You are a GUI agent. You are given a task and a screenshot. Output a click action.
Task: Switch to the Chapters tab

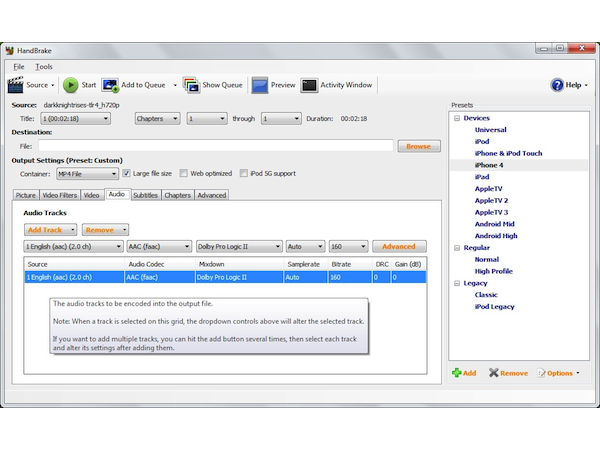click(178, 195)
